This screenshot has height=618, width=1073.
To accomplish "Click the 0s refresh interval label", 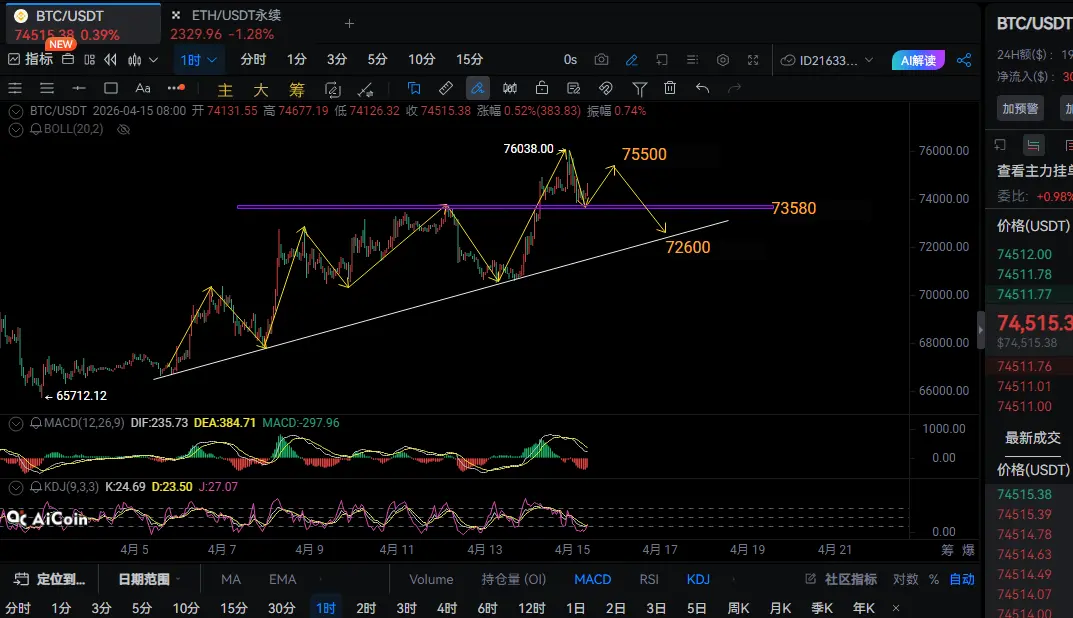I will click(x=570, y=60).
